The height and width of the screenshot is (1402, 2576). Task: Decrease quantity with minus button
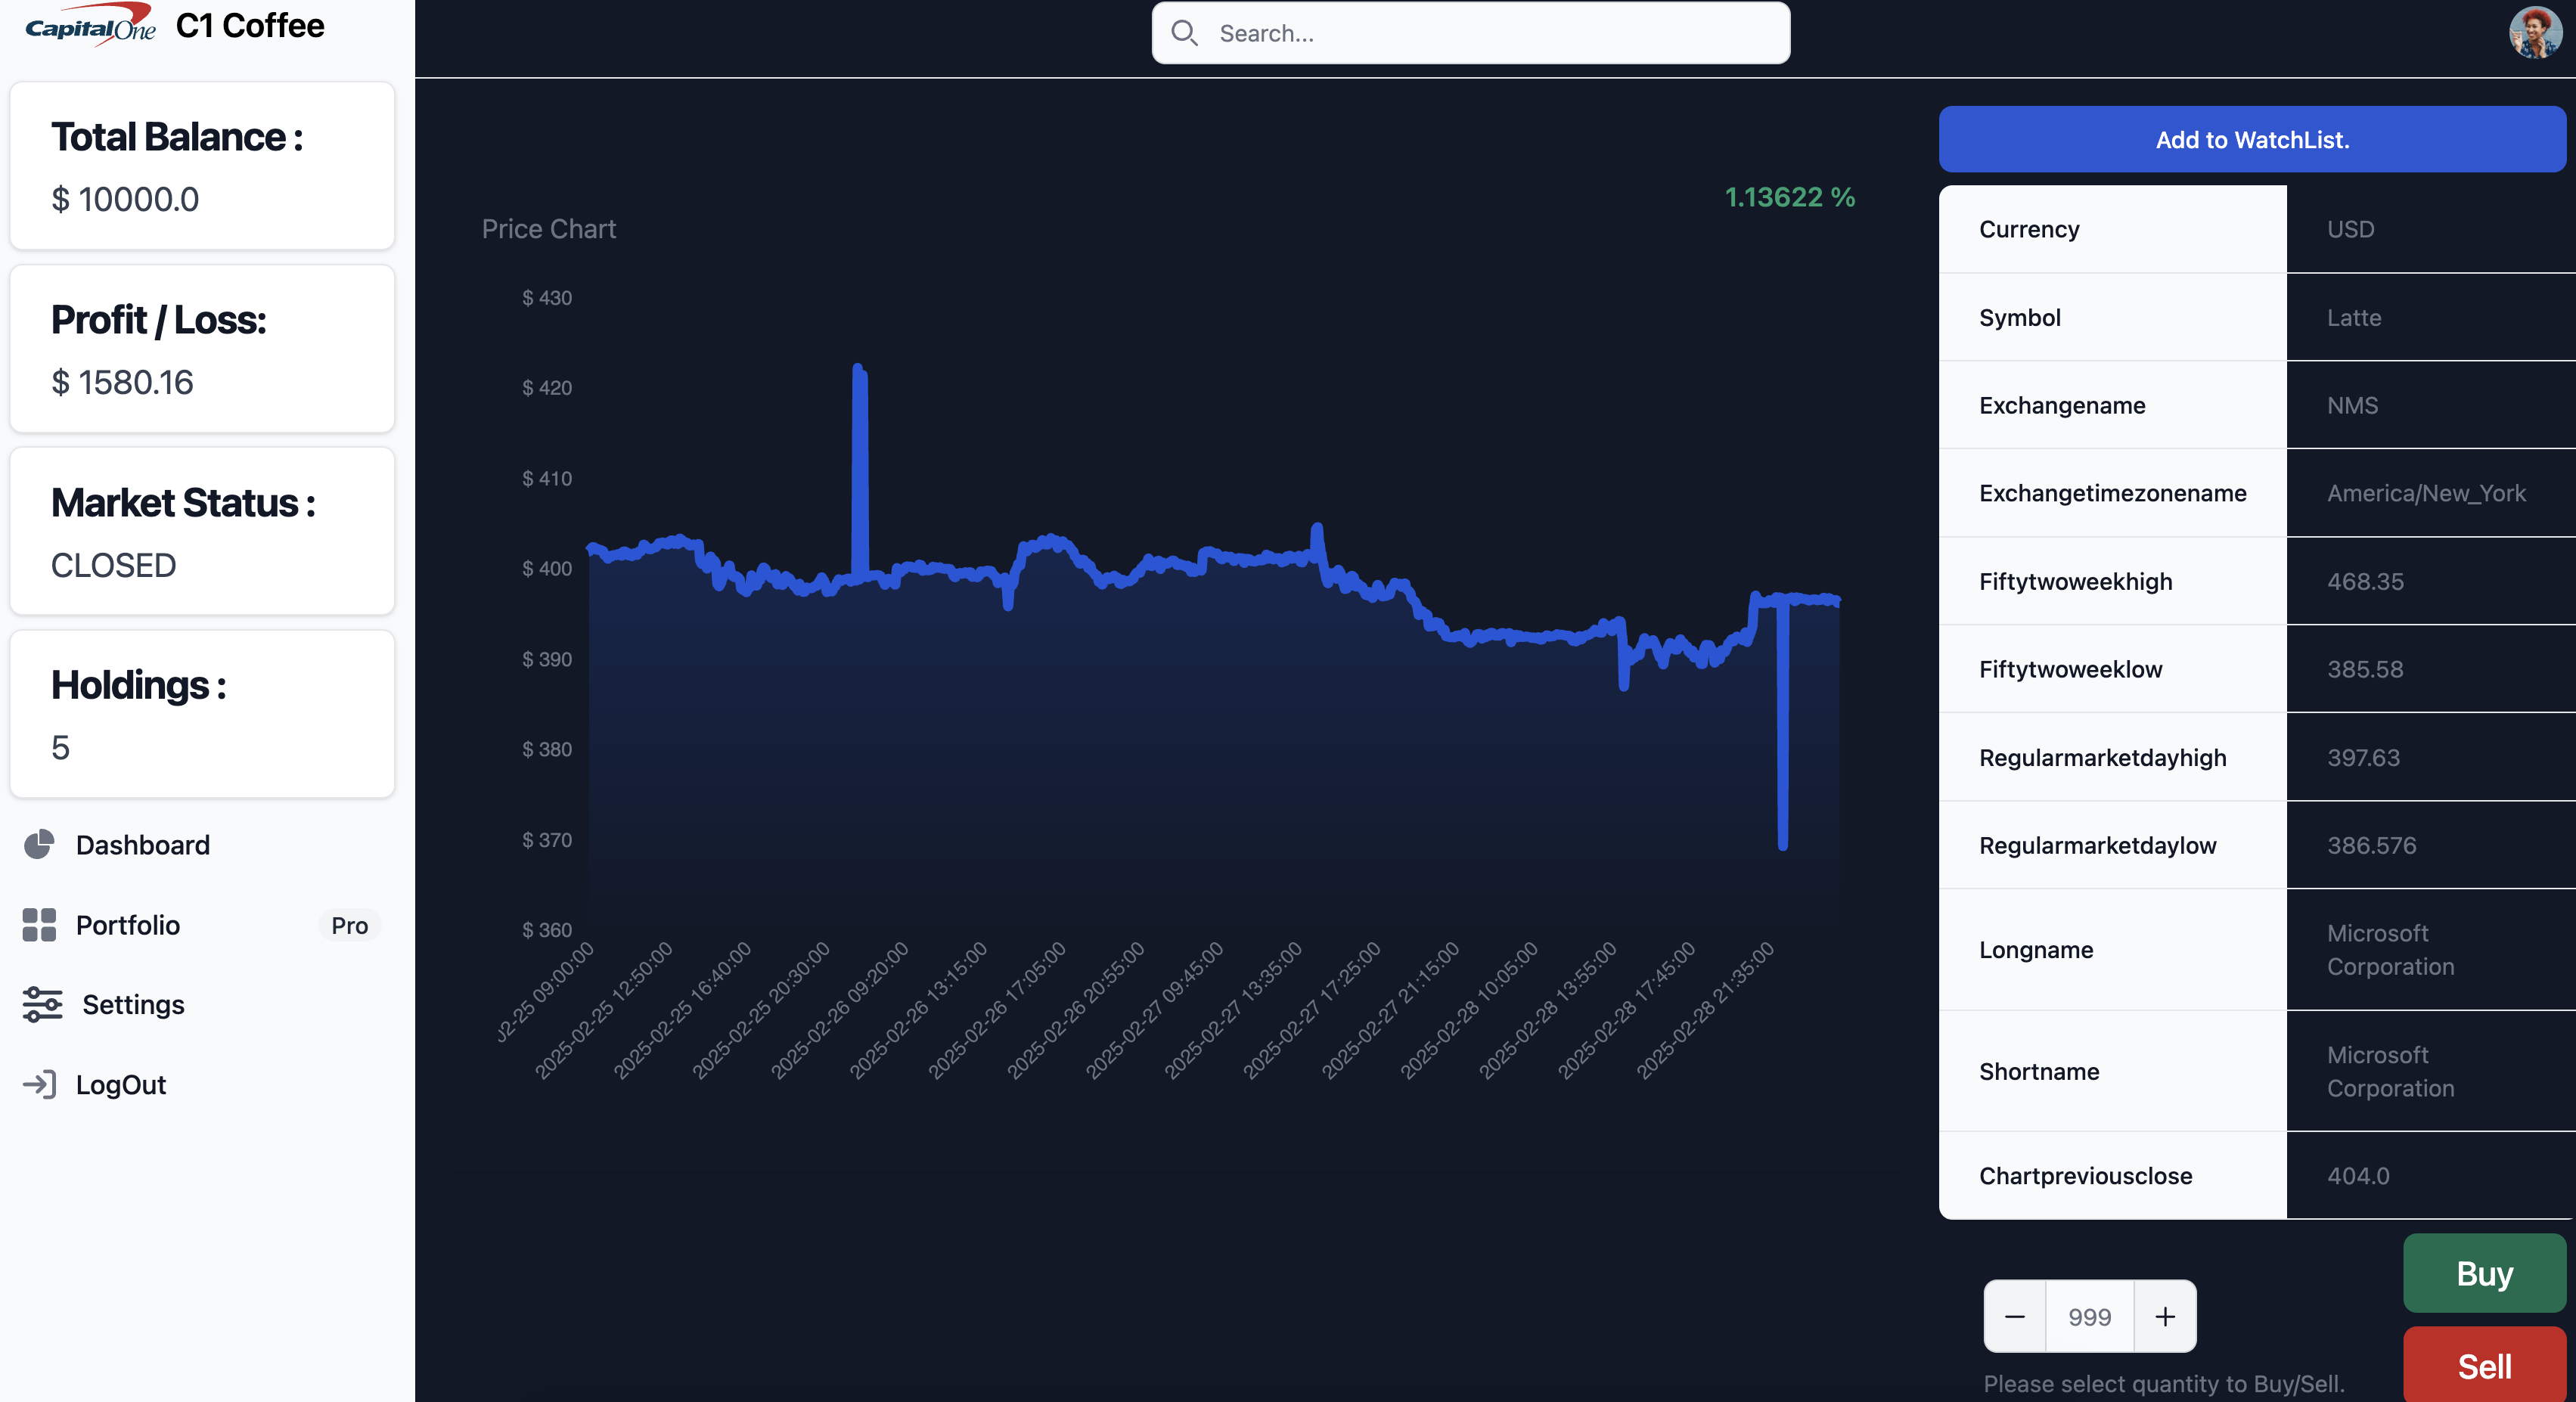[2015, 1316]
